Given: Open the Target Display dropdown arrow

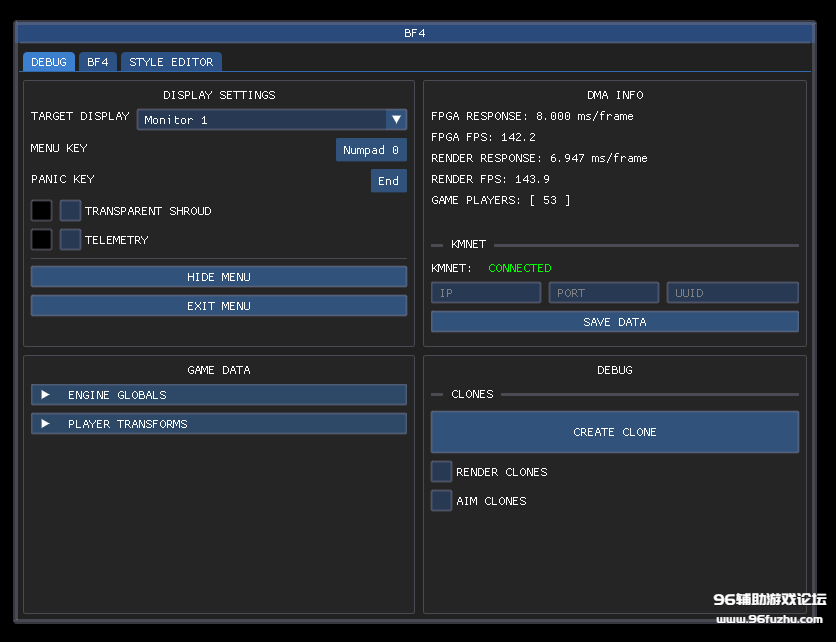Looking at the screenshot, I should pos(397,120).
